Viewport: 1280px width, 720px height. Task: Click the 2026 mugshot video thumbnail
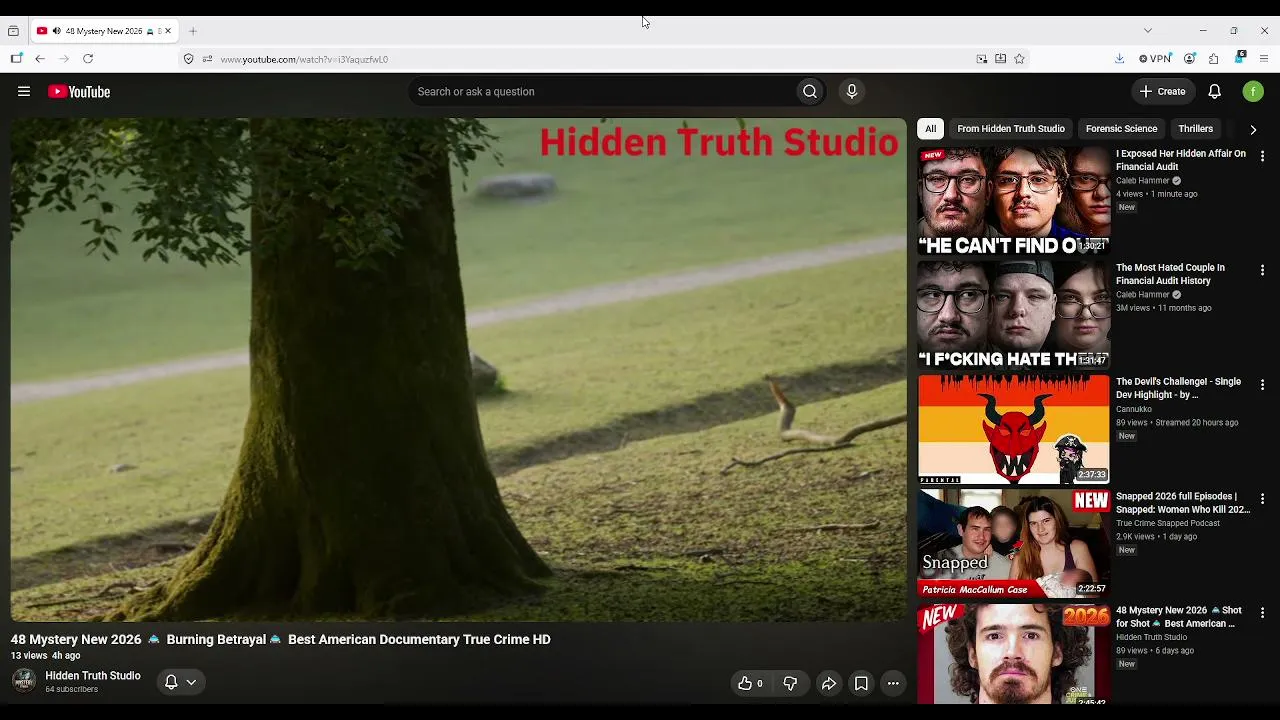[1014, 654]
